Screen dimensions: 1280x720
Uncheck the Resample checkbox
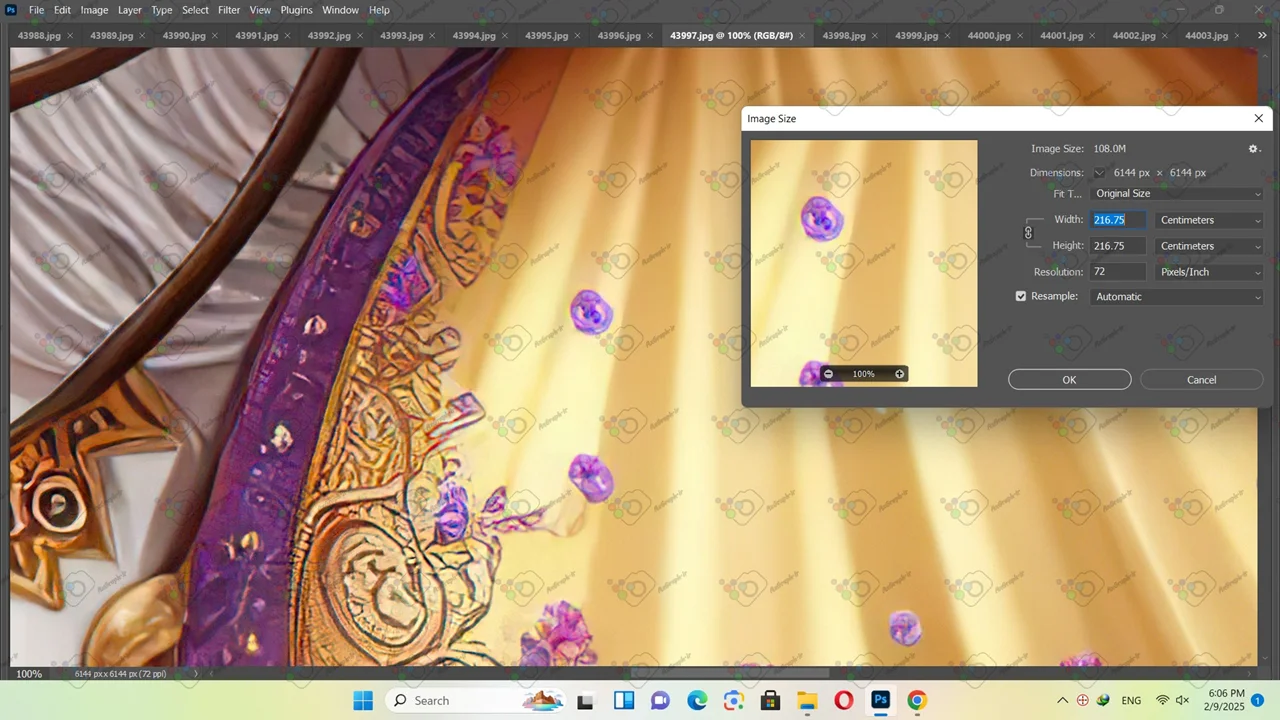(1021, 297)
